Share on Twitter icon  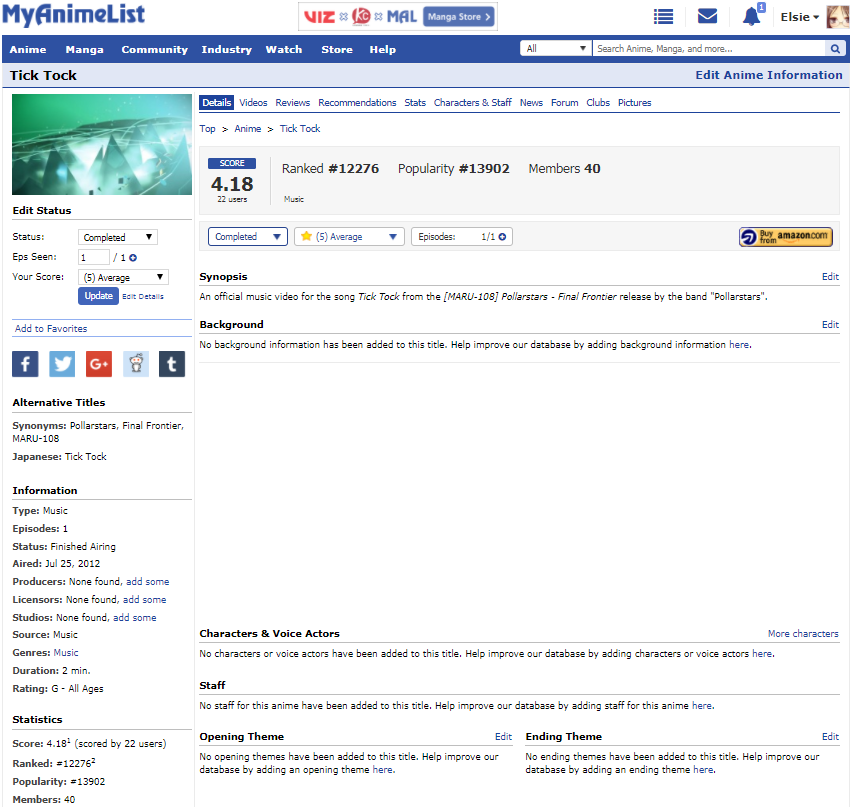(62, 364)
